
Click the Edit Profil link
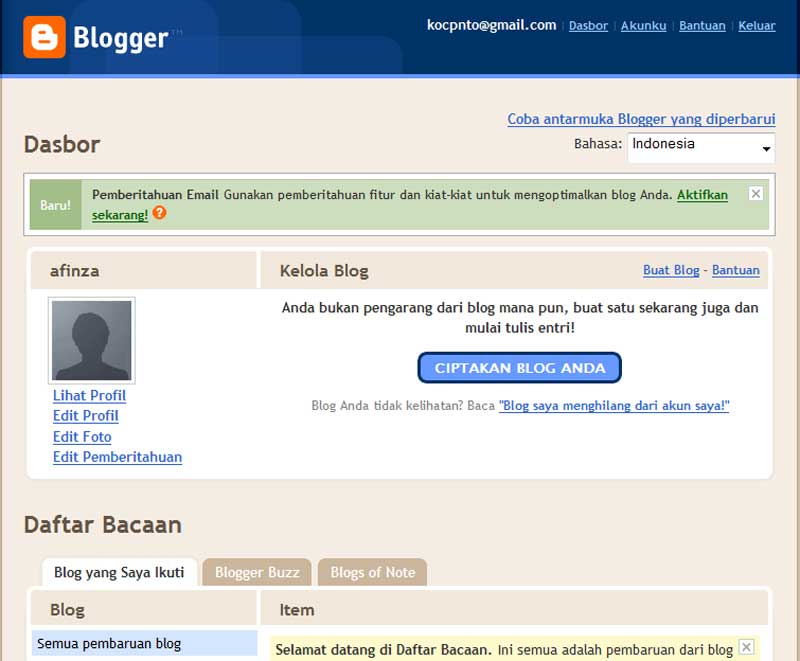click(86, 416)
